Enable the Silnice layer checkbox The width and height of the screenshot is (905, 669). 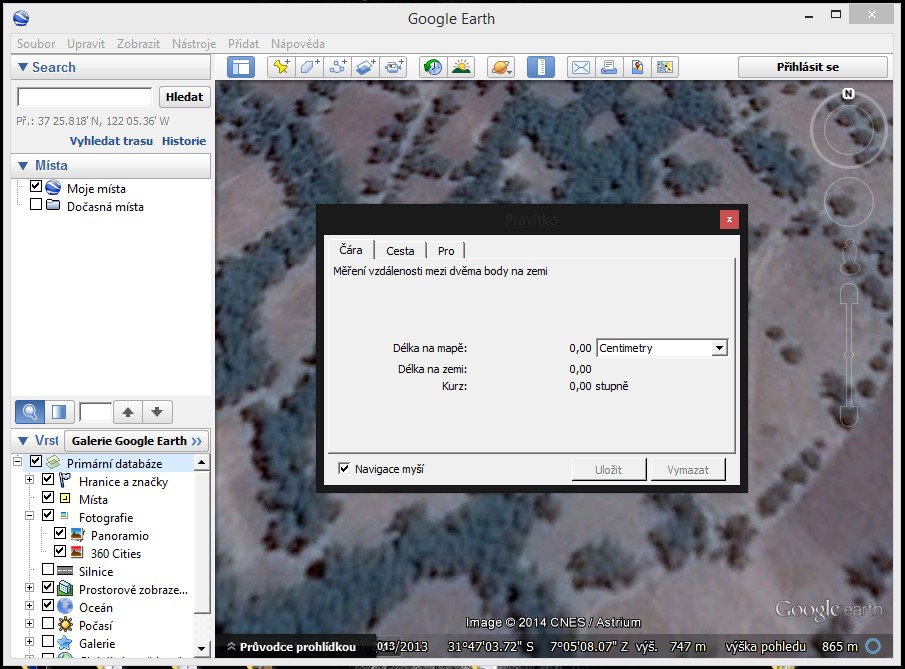48,570
